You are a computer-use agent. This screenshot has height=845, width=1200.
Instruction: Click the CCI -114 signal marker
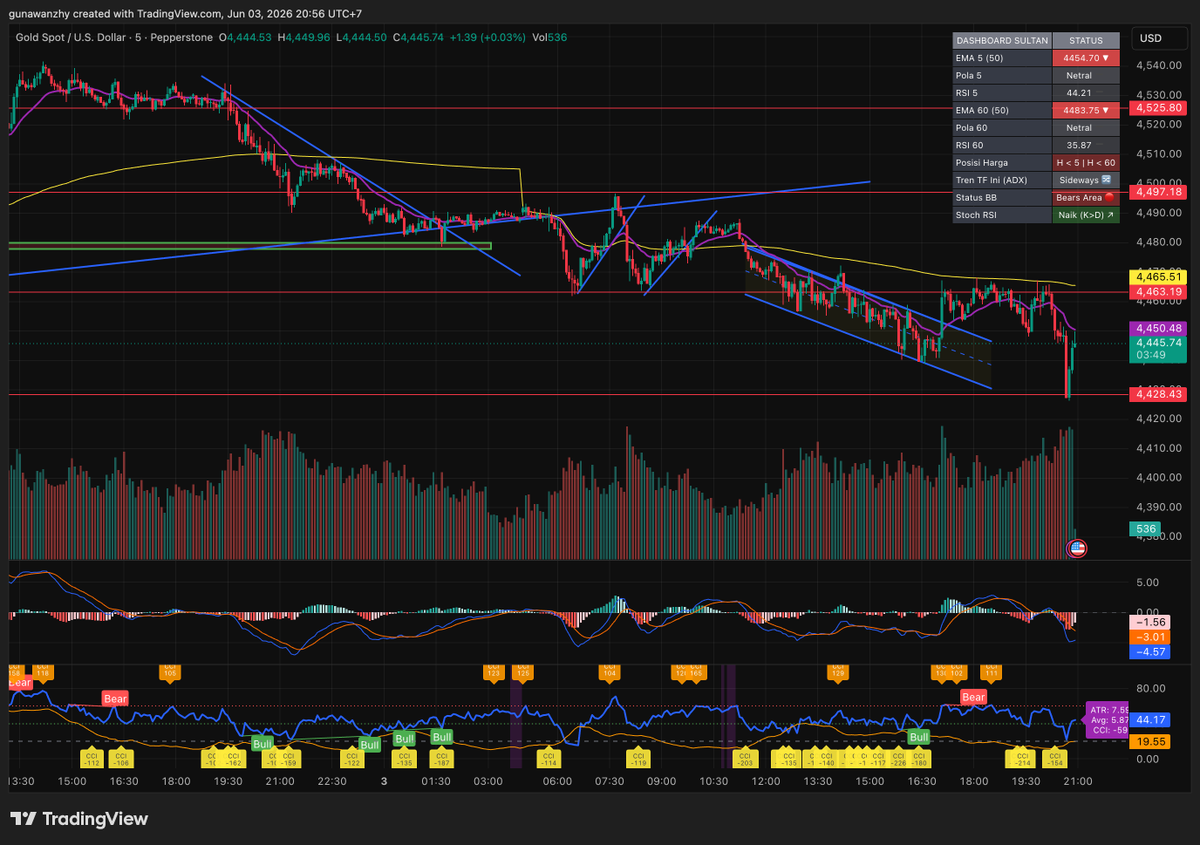tap(548, 757)
